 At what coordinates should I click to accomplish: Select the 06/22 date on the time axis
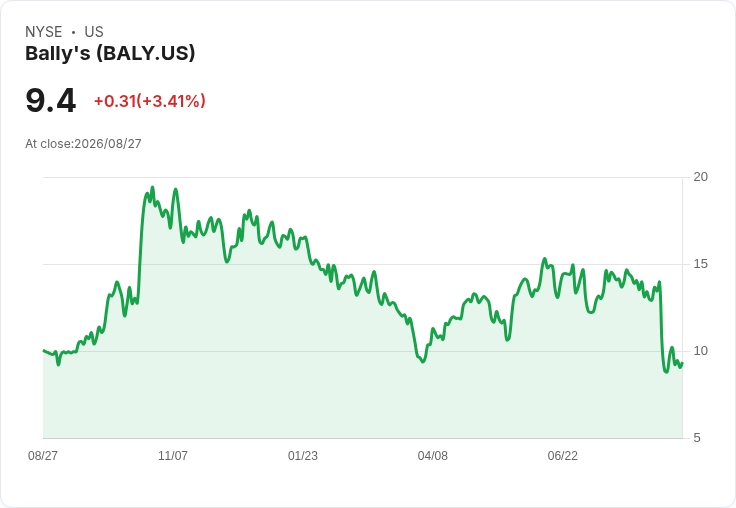[x=562, y=456]
